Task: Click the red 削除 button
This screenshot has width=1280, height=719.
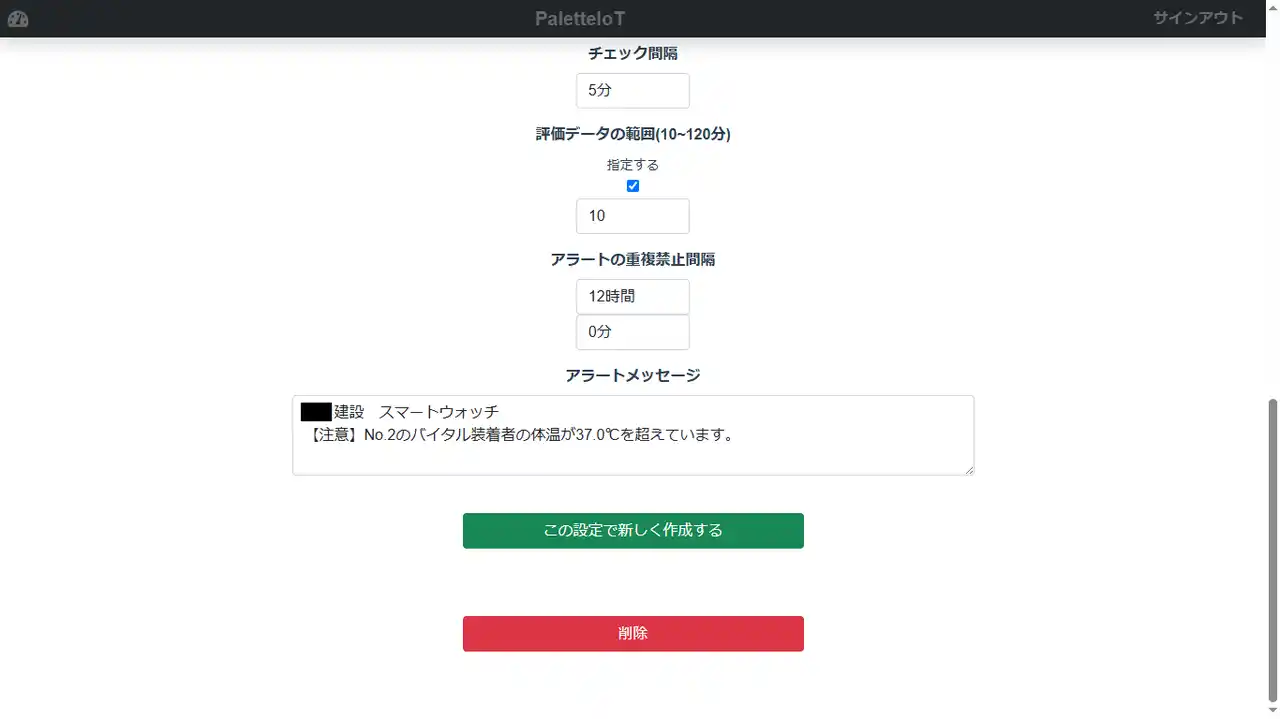Action: click(x=633, y=634)
